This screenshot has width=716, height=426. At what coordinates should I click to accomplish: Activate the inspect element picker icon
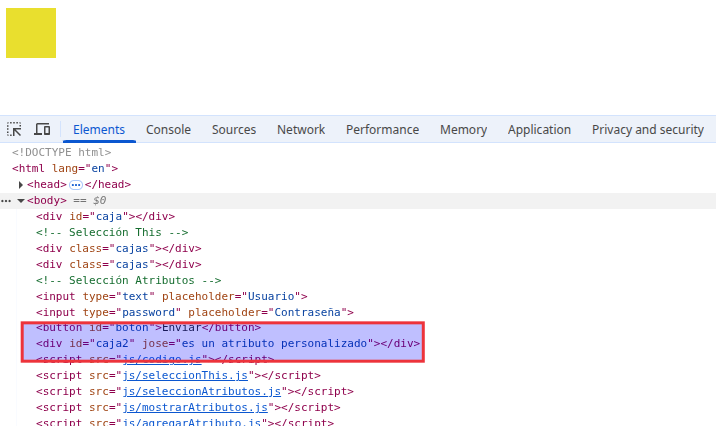pyautogui.click(x=15, y=130)
